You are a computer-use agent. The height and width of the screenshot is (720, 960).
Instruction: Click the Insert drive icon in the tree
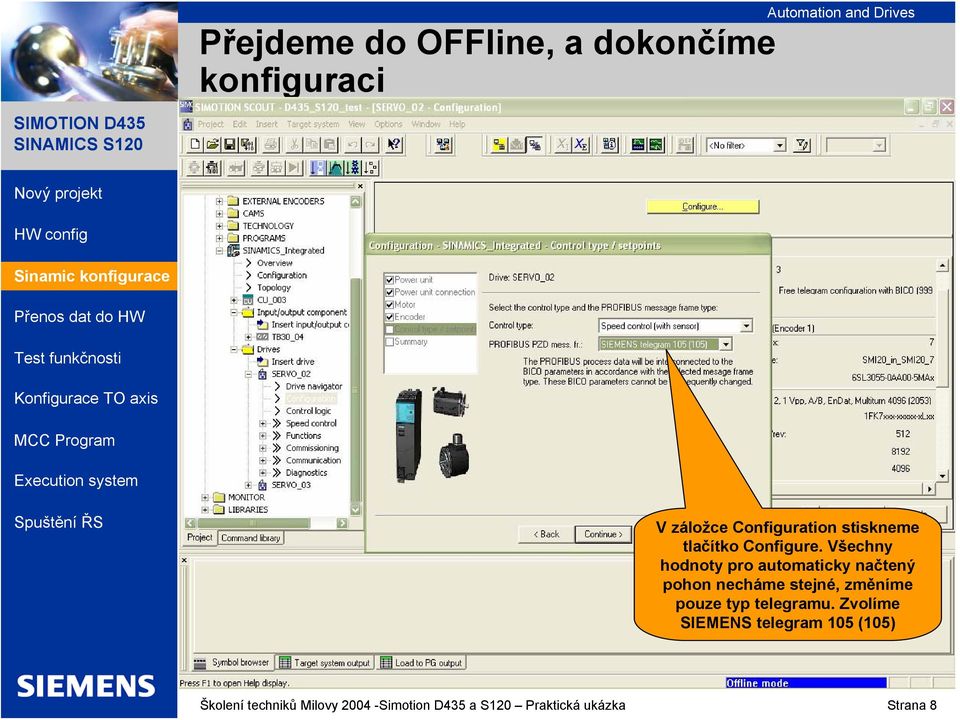tap(263, 362)
